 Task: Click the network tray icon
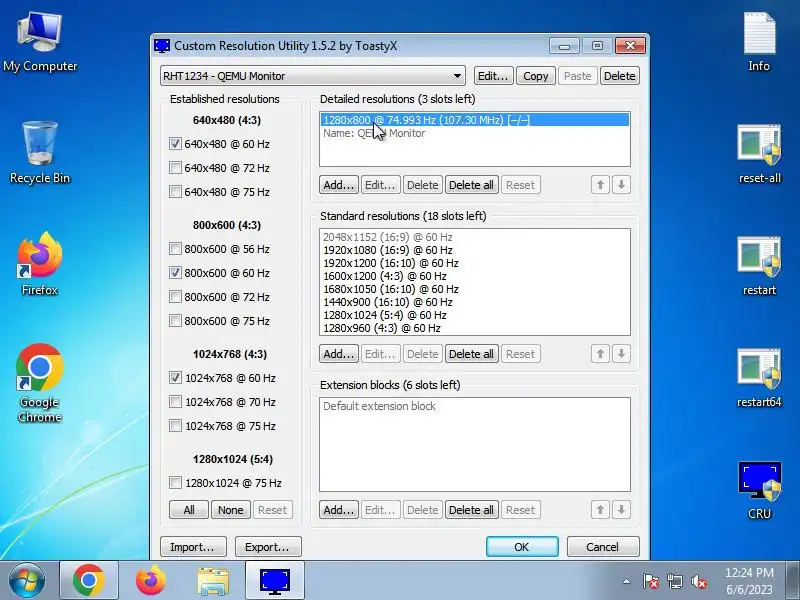tap(674, 581)
